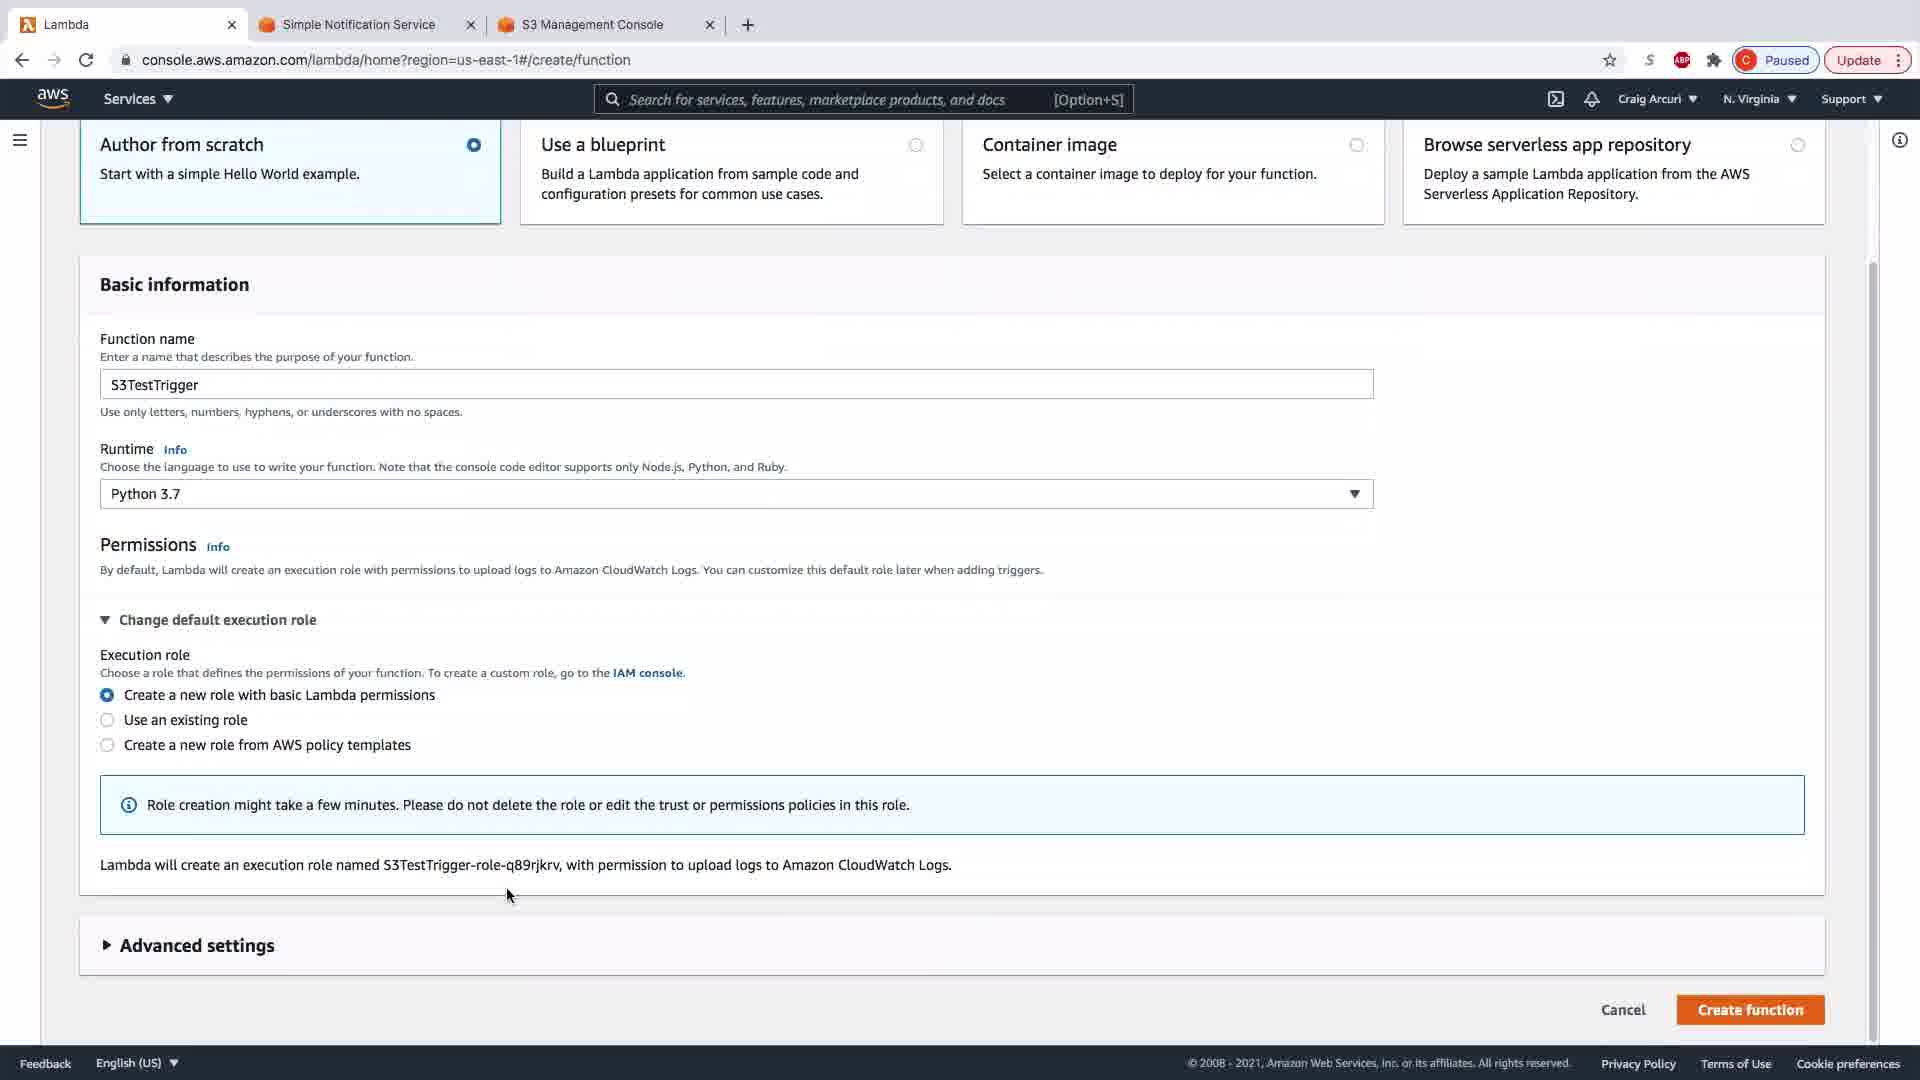Click the AWS logo home icon
1920x1080 pixels.
53,98
